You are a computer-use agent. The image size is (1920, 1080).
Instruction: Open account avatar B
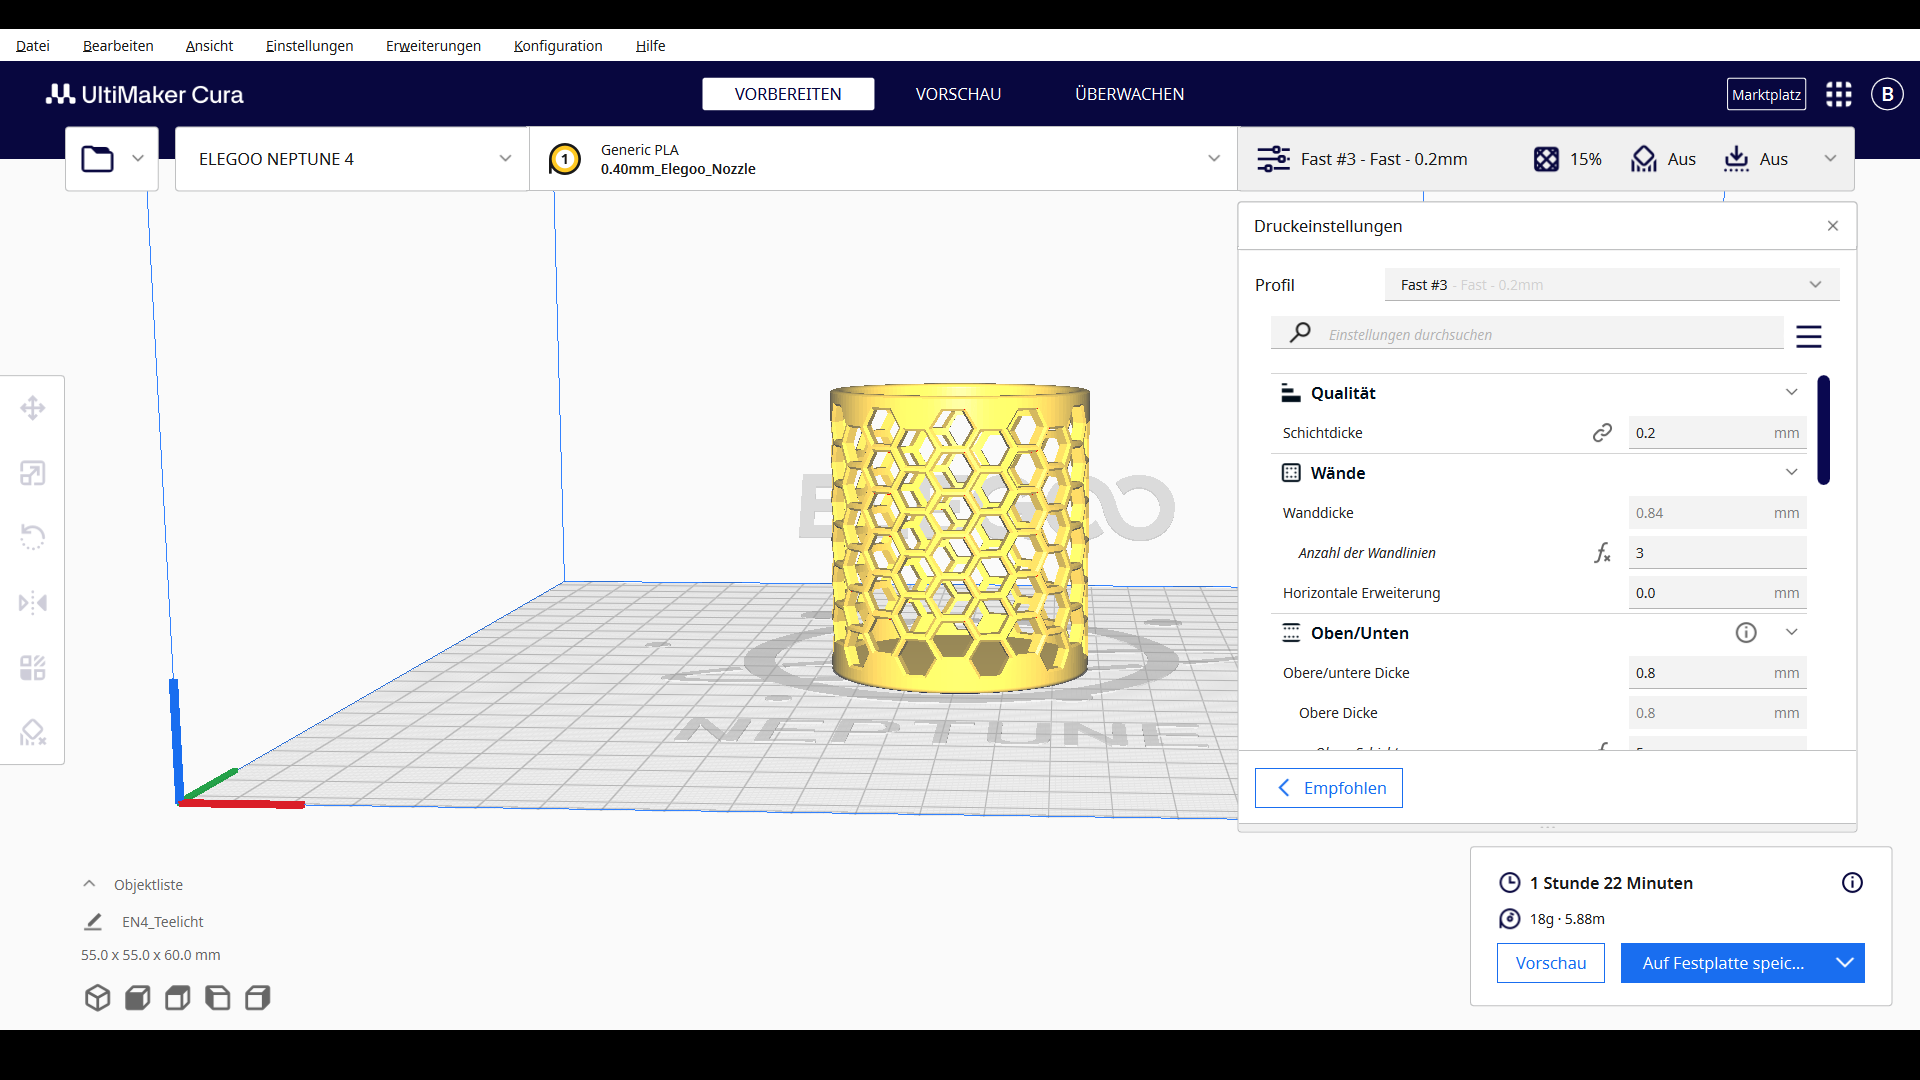click(x=1887, y=94)
